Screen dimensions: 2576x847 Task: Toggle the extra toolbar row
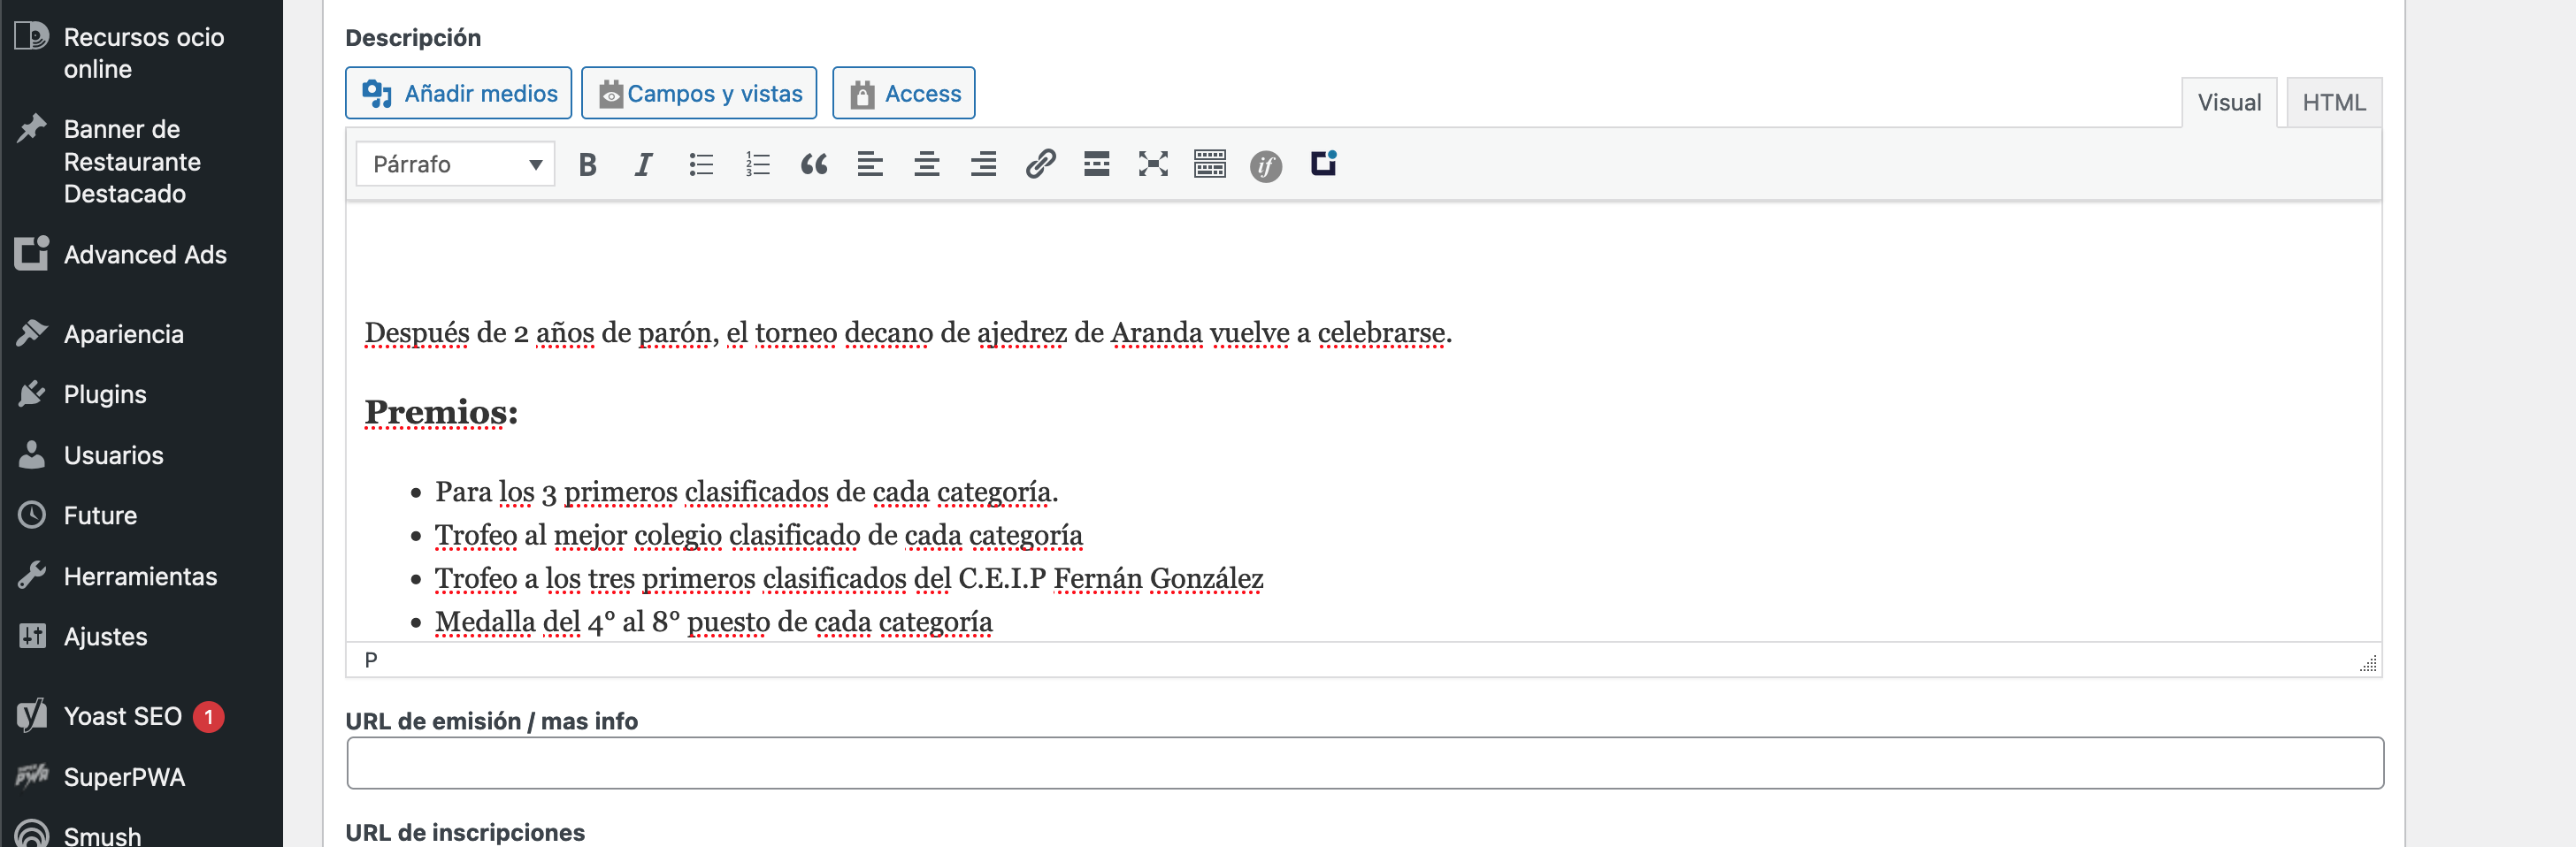click(x=1209, y=164)
